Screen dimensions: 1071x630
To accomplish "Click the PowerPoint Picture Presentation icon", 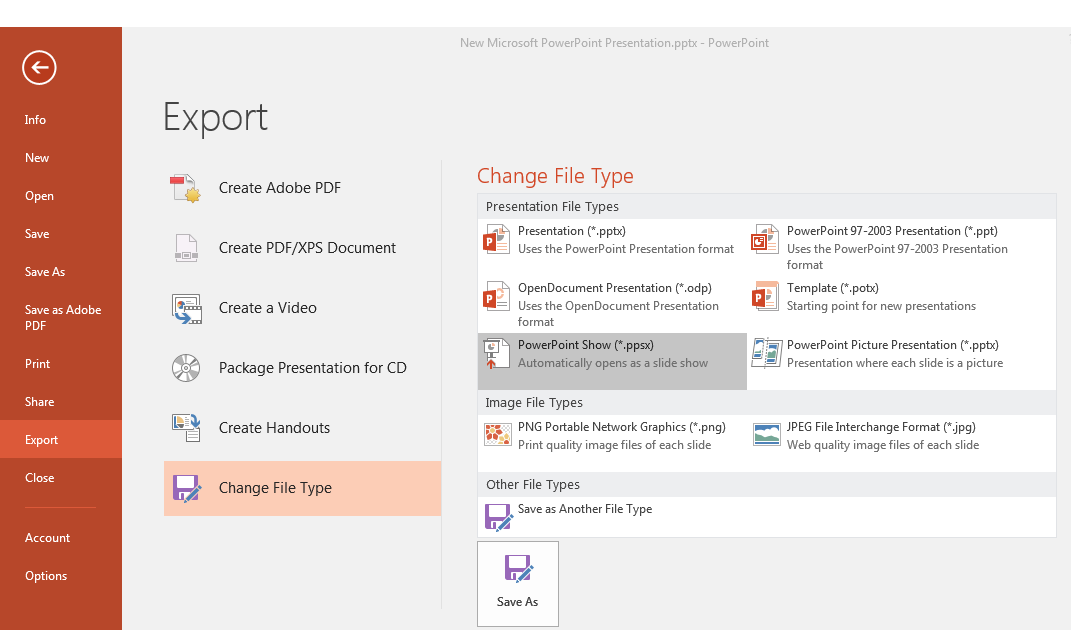I will click(766, 353).
